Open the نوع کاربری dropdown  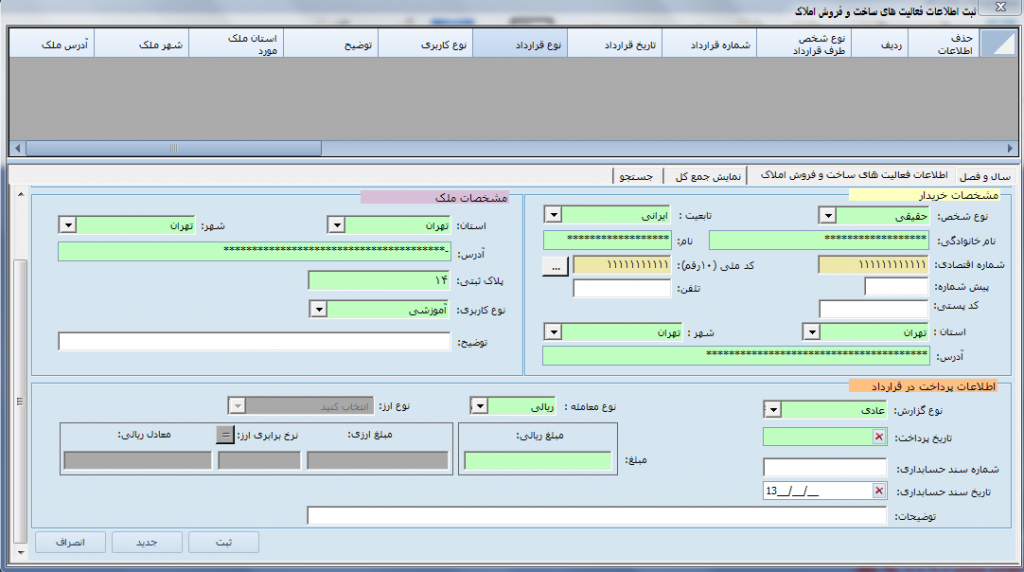[x=317, y=310]
